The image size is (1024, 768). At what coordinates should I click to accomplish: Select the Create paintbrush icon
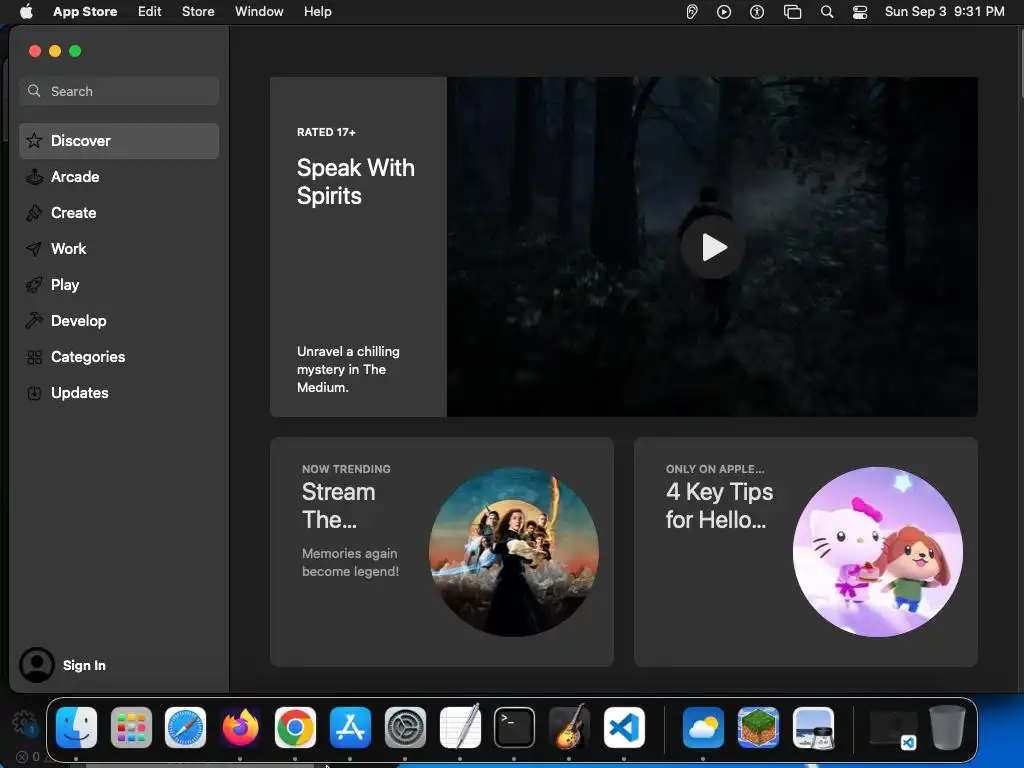click(34, 212)
